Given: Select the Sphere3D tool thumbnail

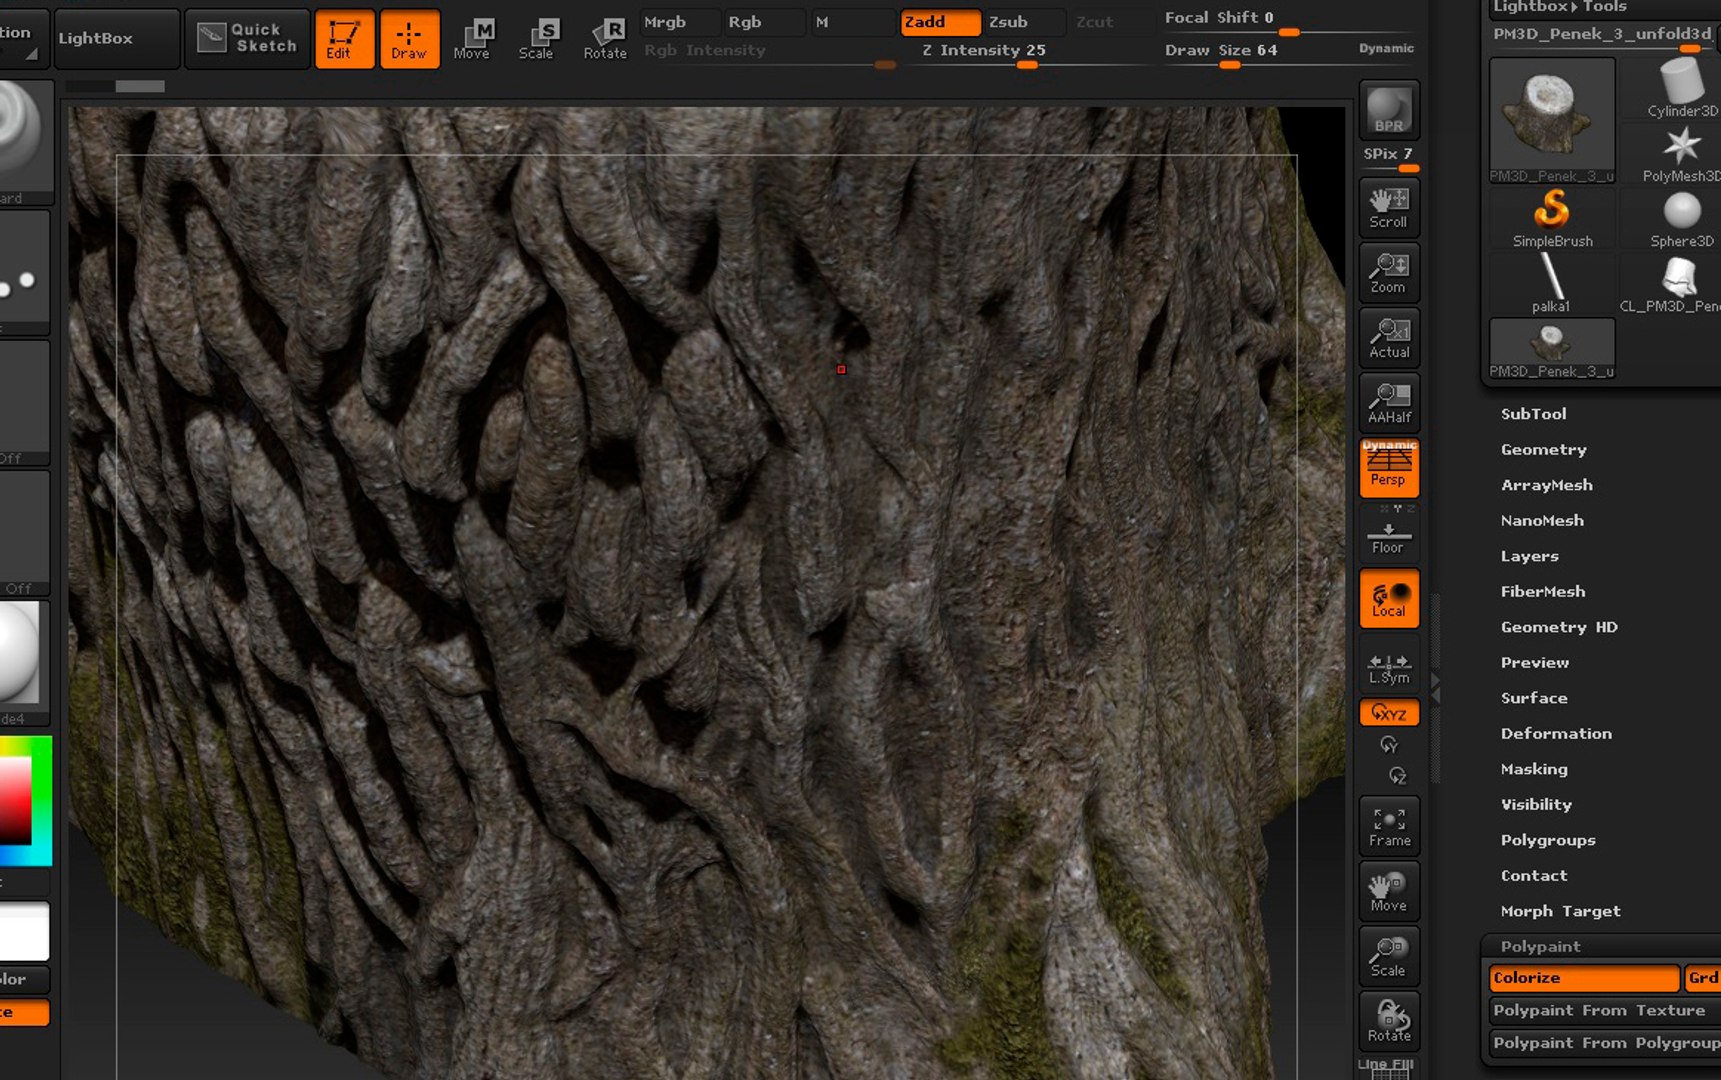Looking at the screenshot, I should (1681, 217).
